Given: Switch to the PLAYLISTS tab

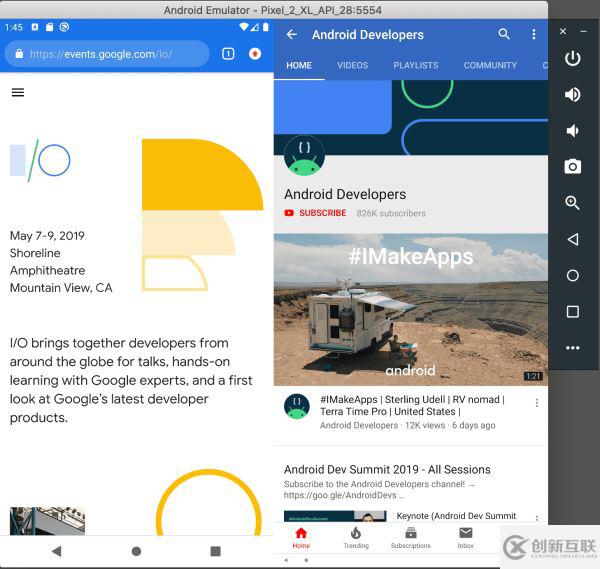Looking at the screenshot, I should pos(416,65).
